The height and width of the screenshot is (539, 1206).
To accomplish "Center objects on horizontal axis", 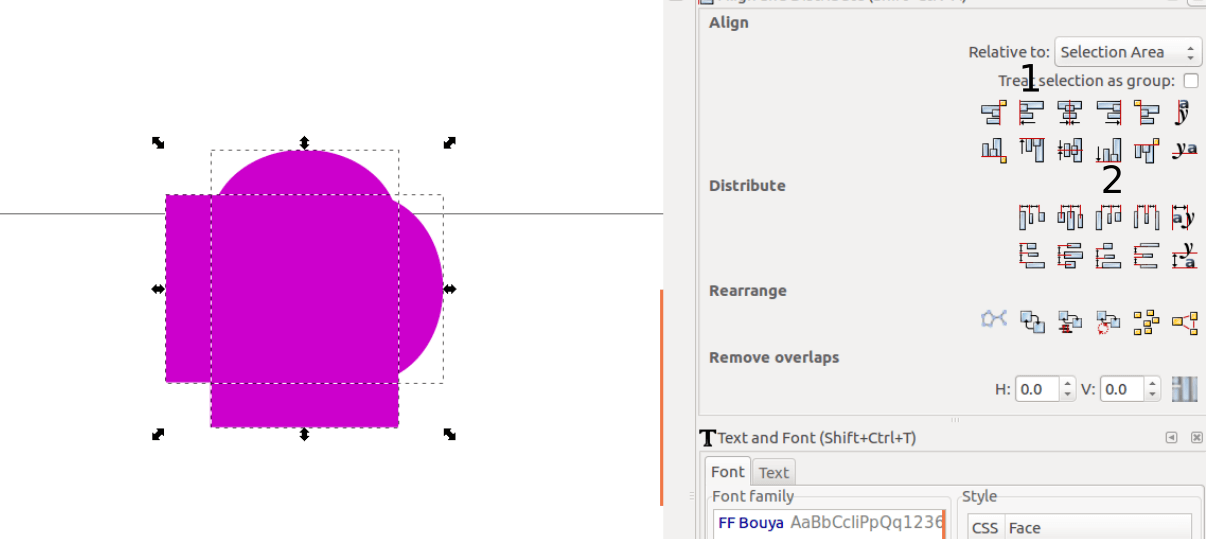I will (1070, 151).
